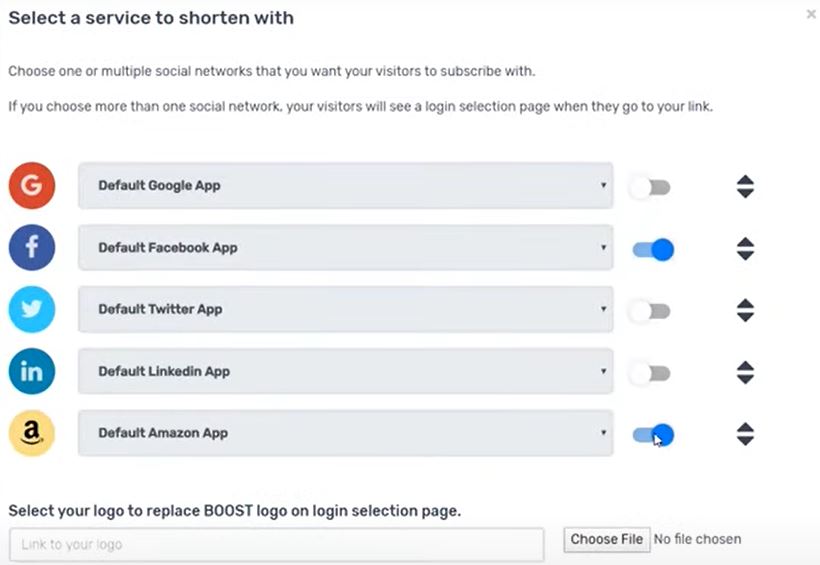Open the Default Google App dropdown
Screen dimensions: 820x565
[x=345, y=186]
